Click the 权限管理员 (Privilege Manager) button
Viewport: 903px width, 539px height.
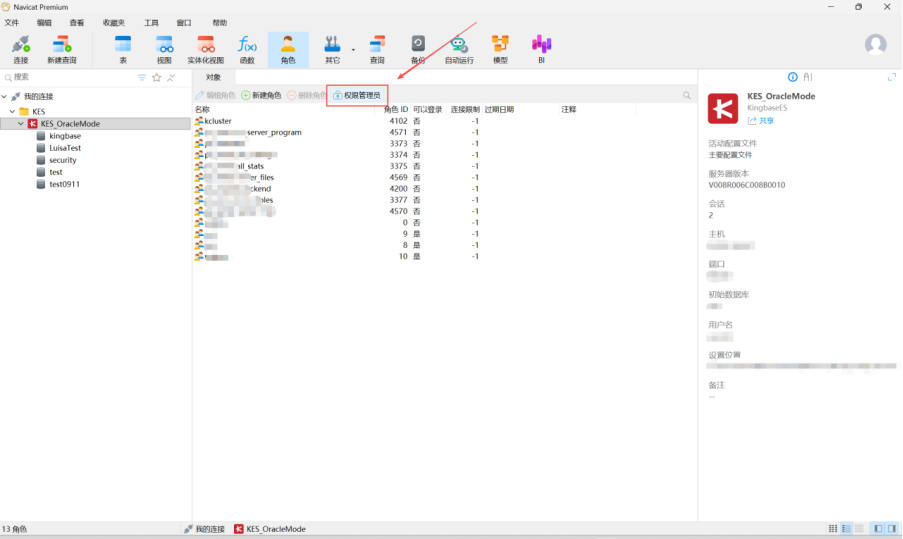357,95
